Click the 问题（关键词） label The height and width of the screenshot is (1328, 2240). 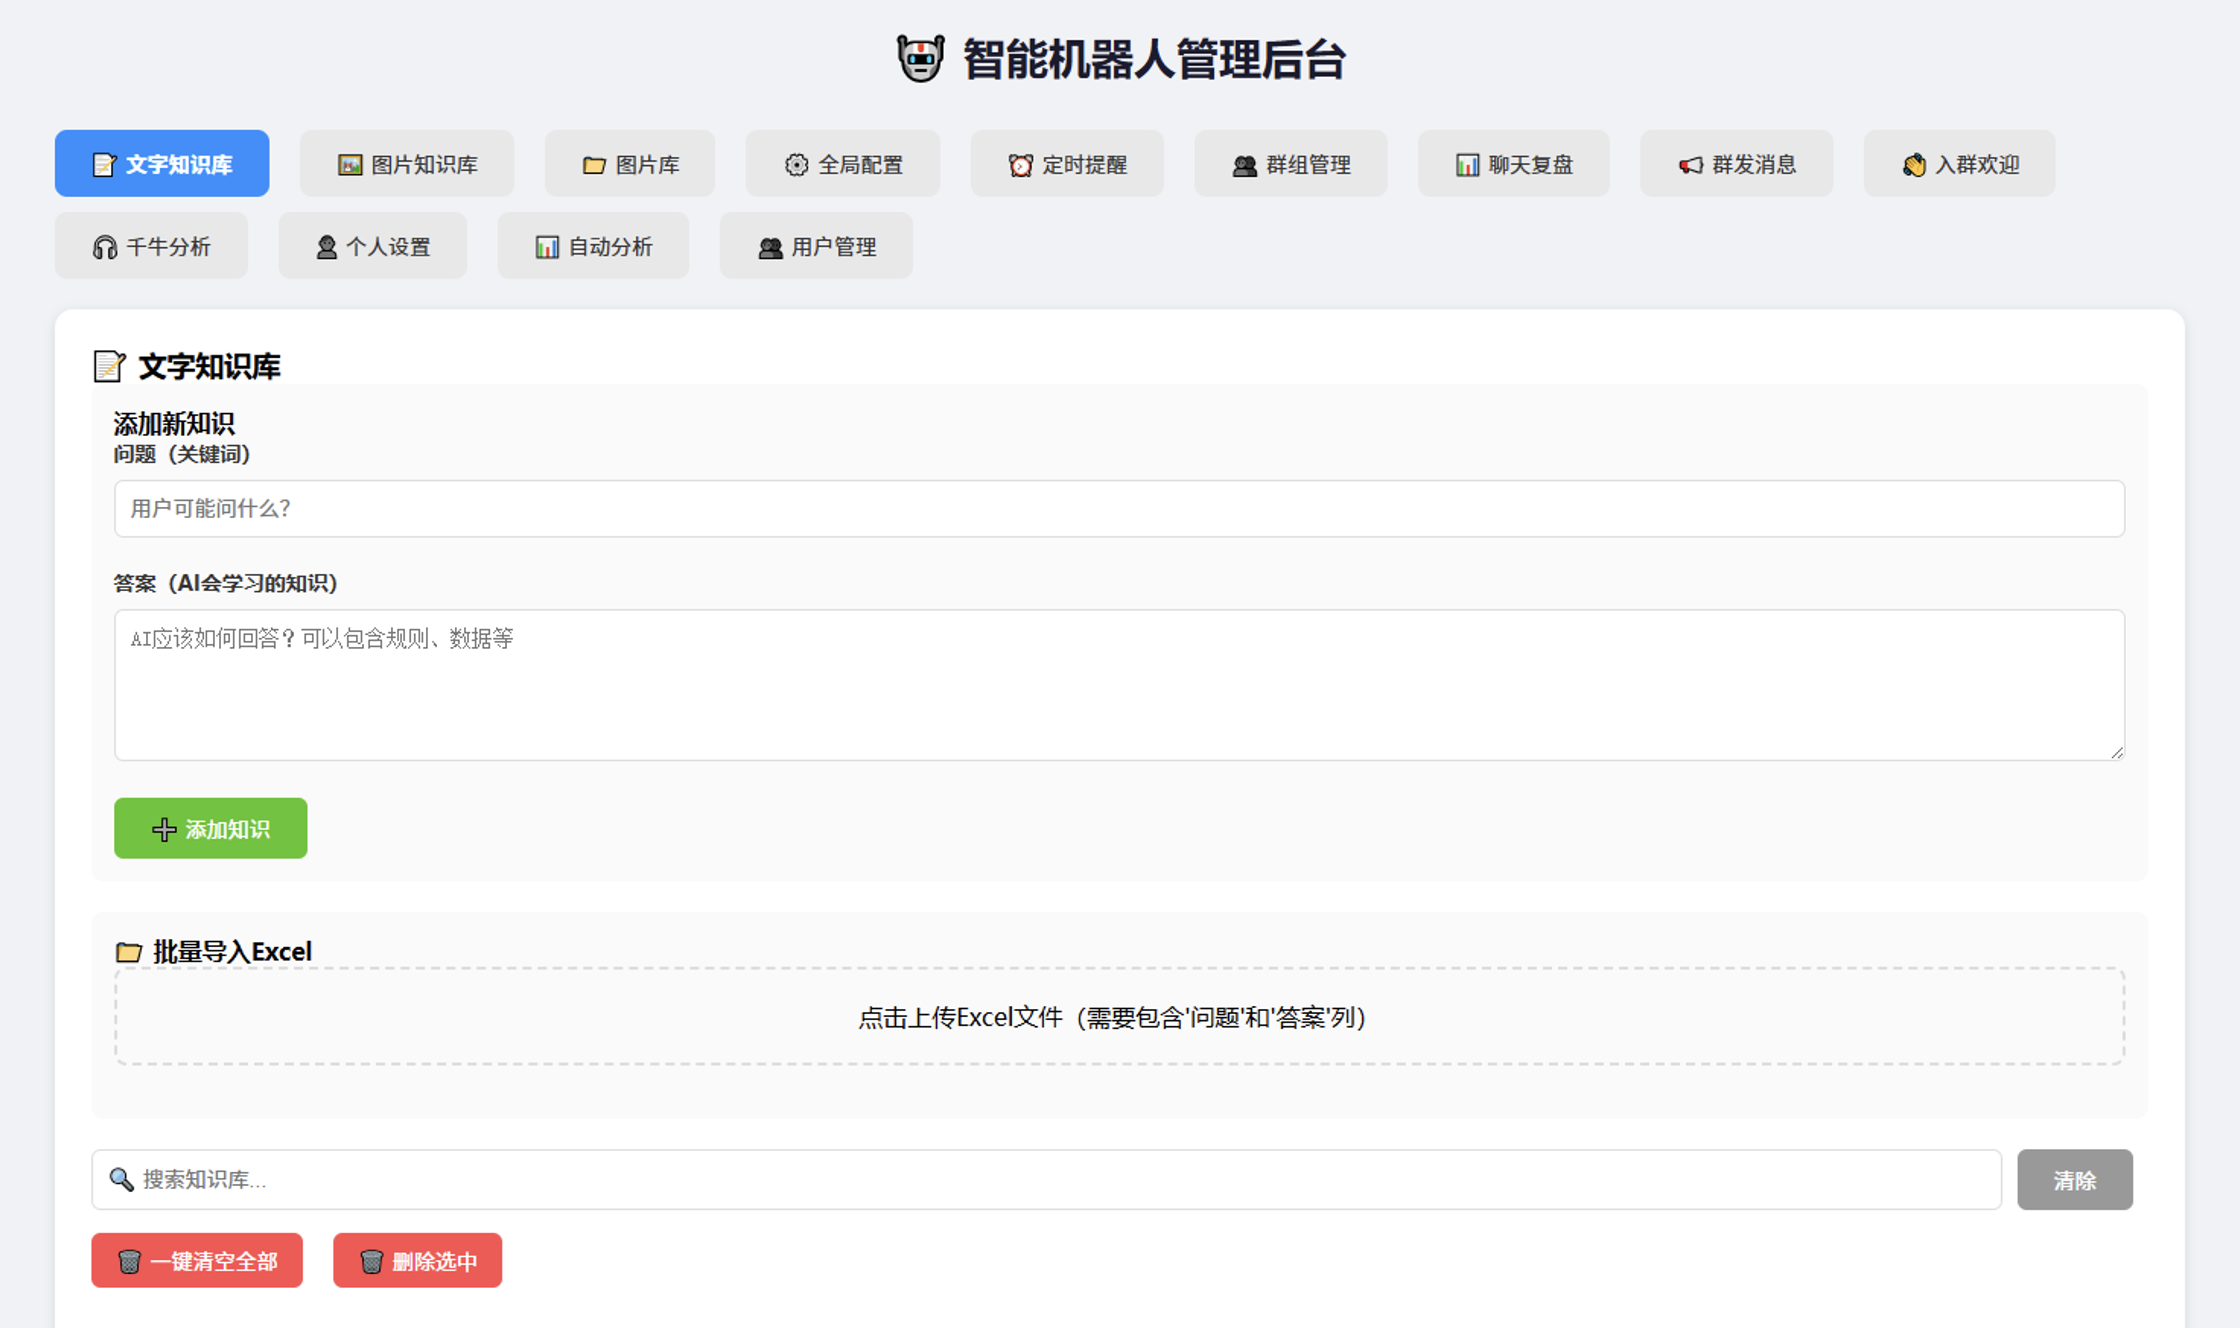pyautogui.click(x=182, y=454)
